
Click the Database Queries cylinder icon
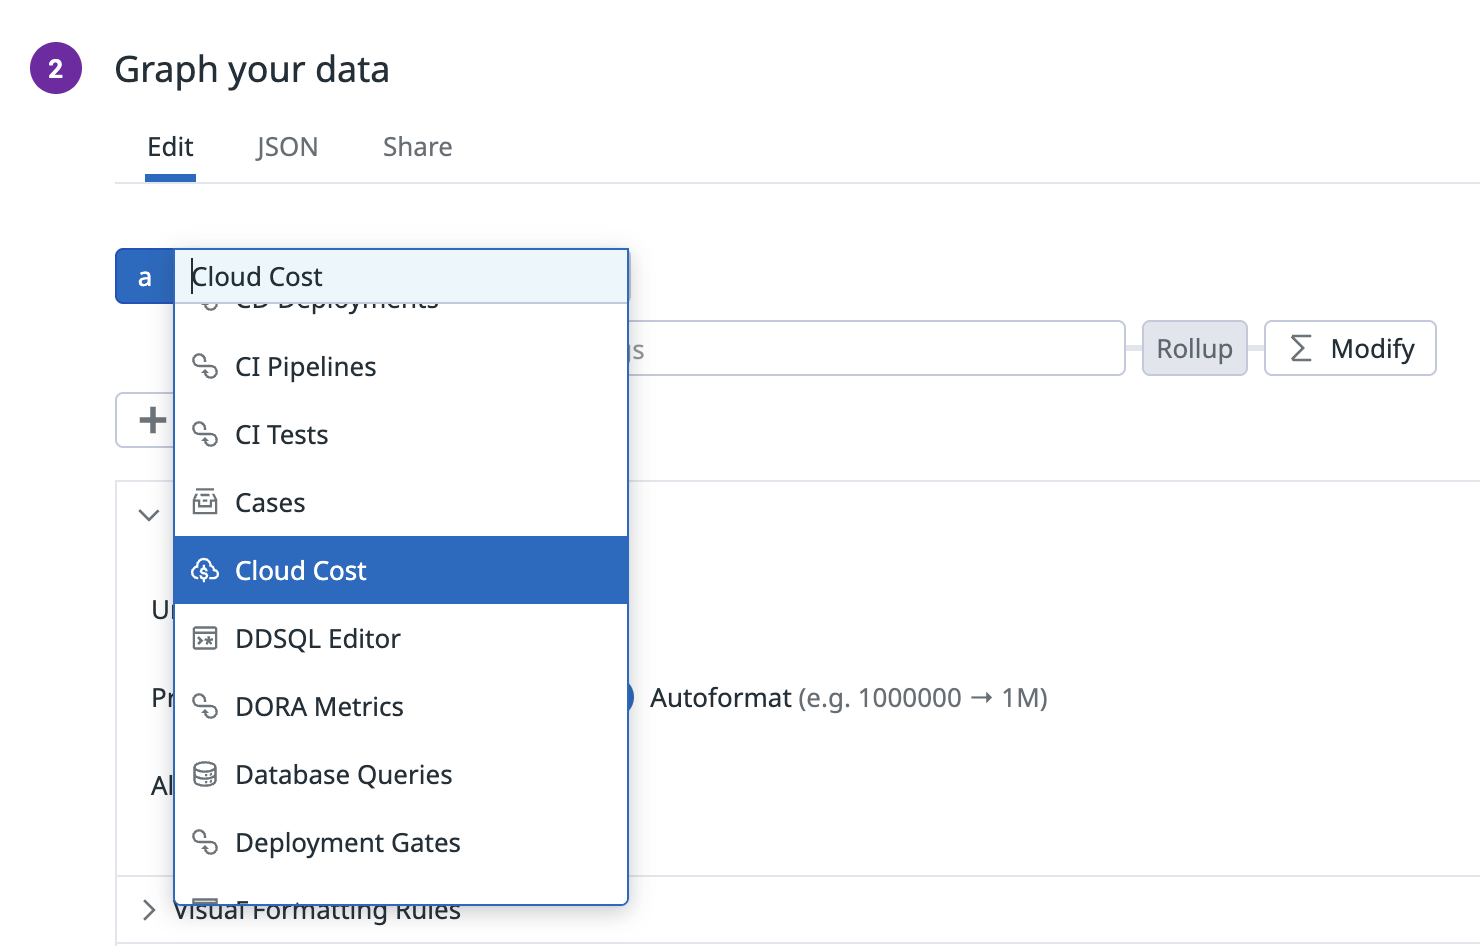pos(205,774)
